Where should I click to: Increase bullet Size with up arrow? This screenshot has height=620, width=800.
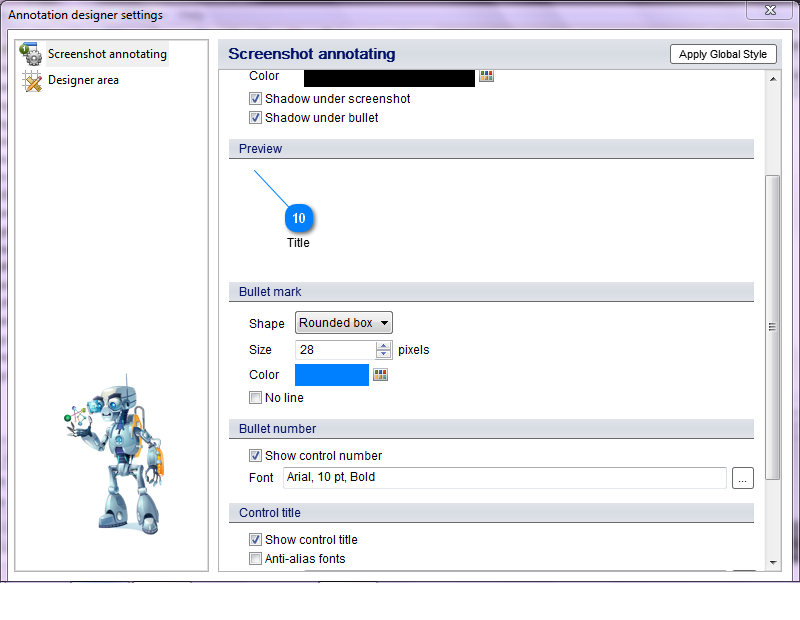pos(383,345)
